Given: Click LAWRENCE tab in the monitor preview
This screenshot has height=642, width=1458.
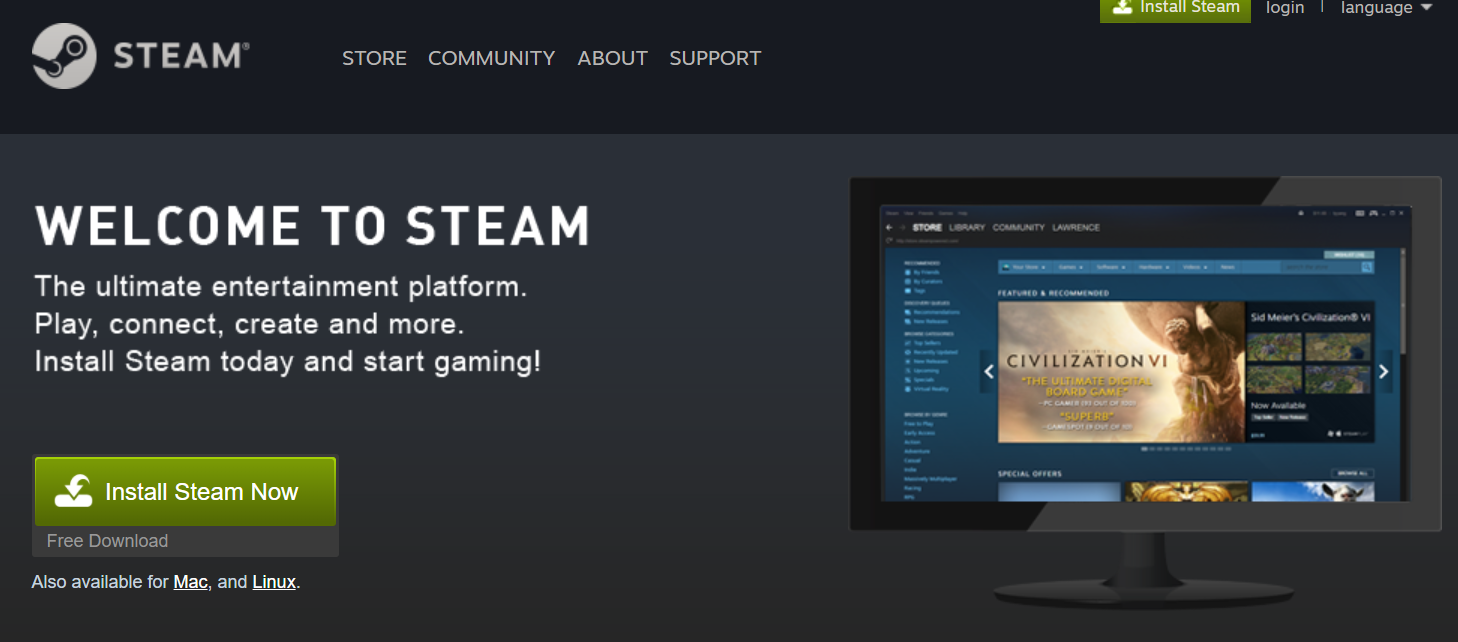Looking at the screenshot, I should (x=1076, y=227).
